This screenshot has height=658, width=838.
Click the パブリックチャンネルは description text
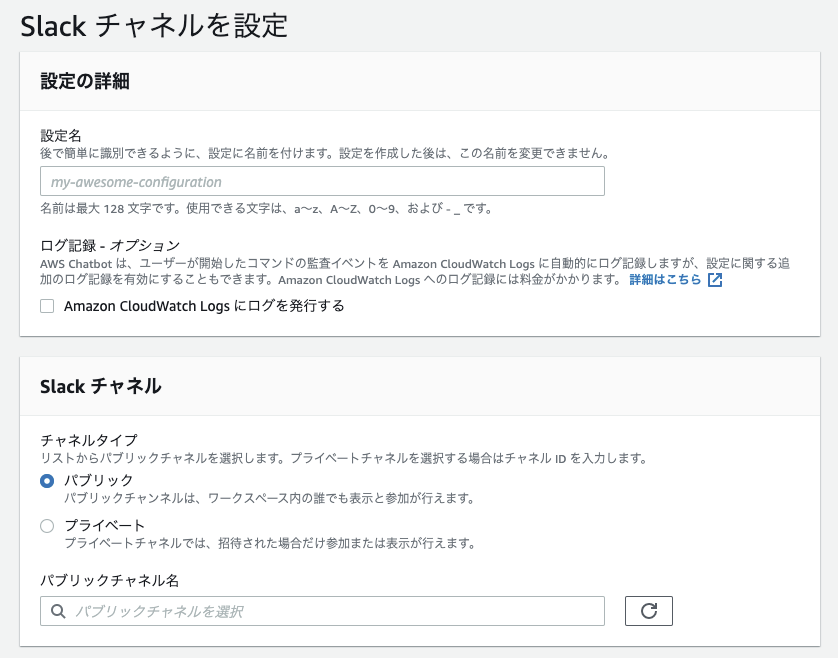tap(270, 498)
